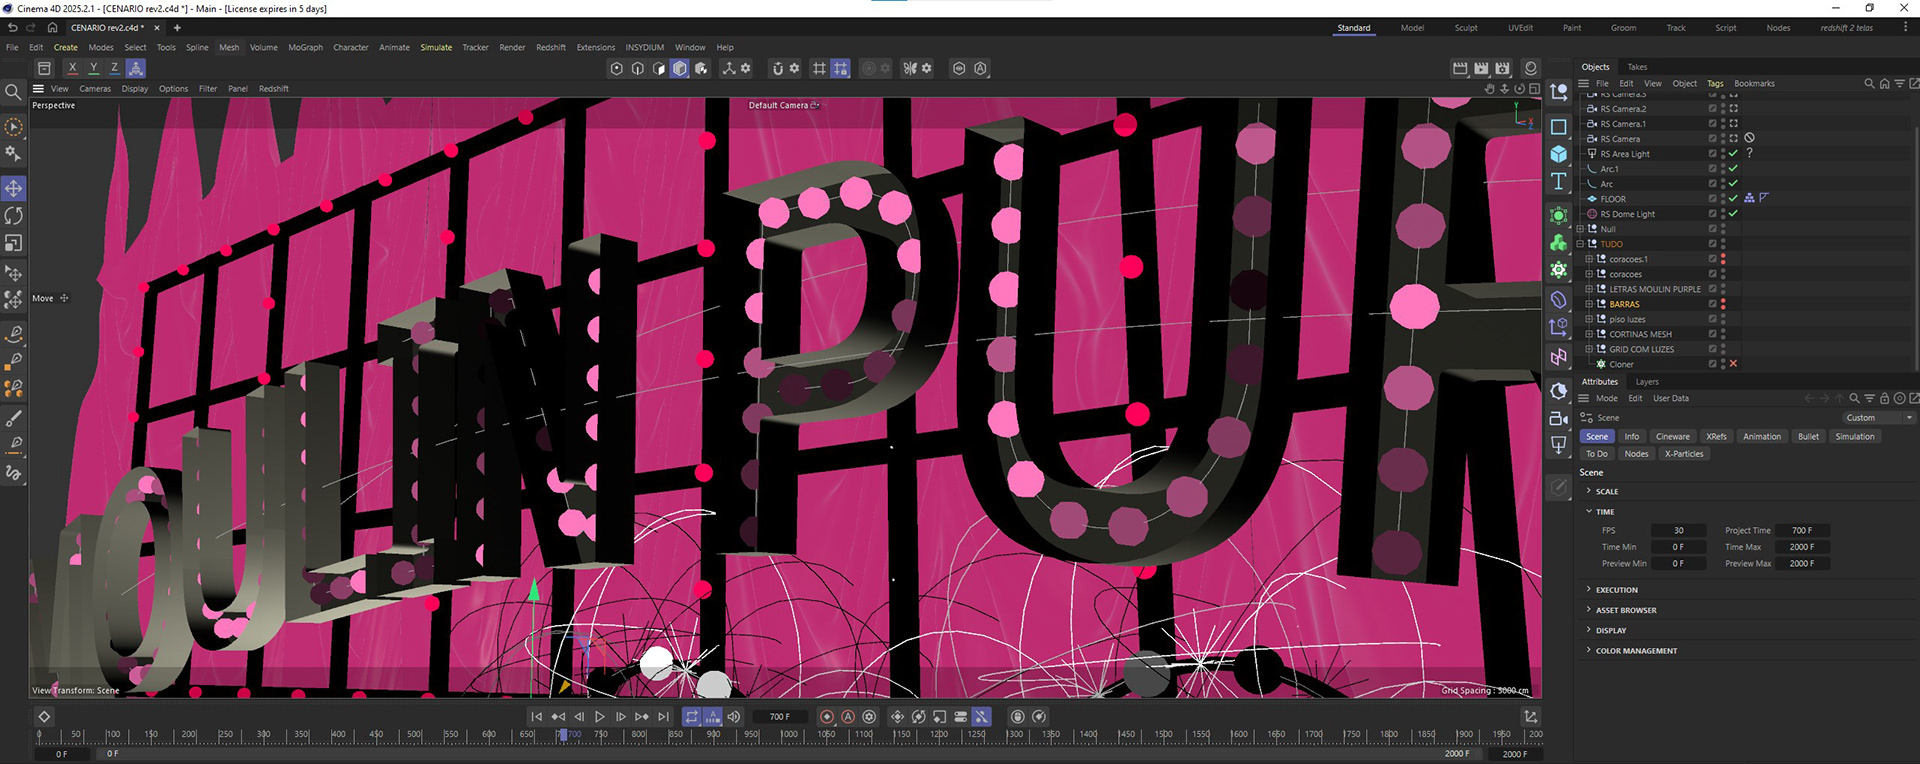Expand LETRAS MOULIN PURPLE group
This screenshot has height=764, width=1920.
[1589, 289]
